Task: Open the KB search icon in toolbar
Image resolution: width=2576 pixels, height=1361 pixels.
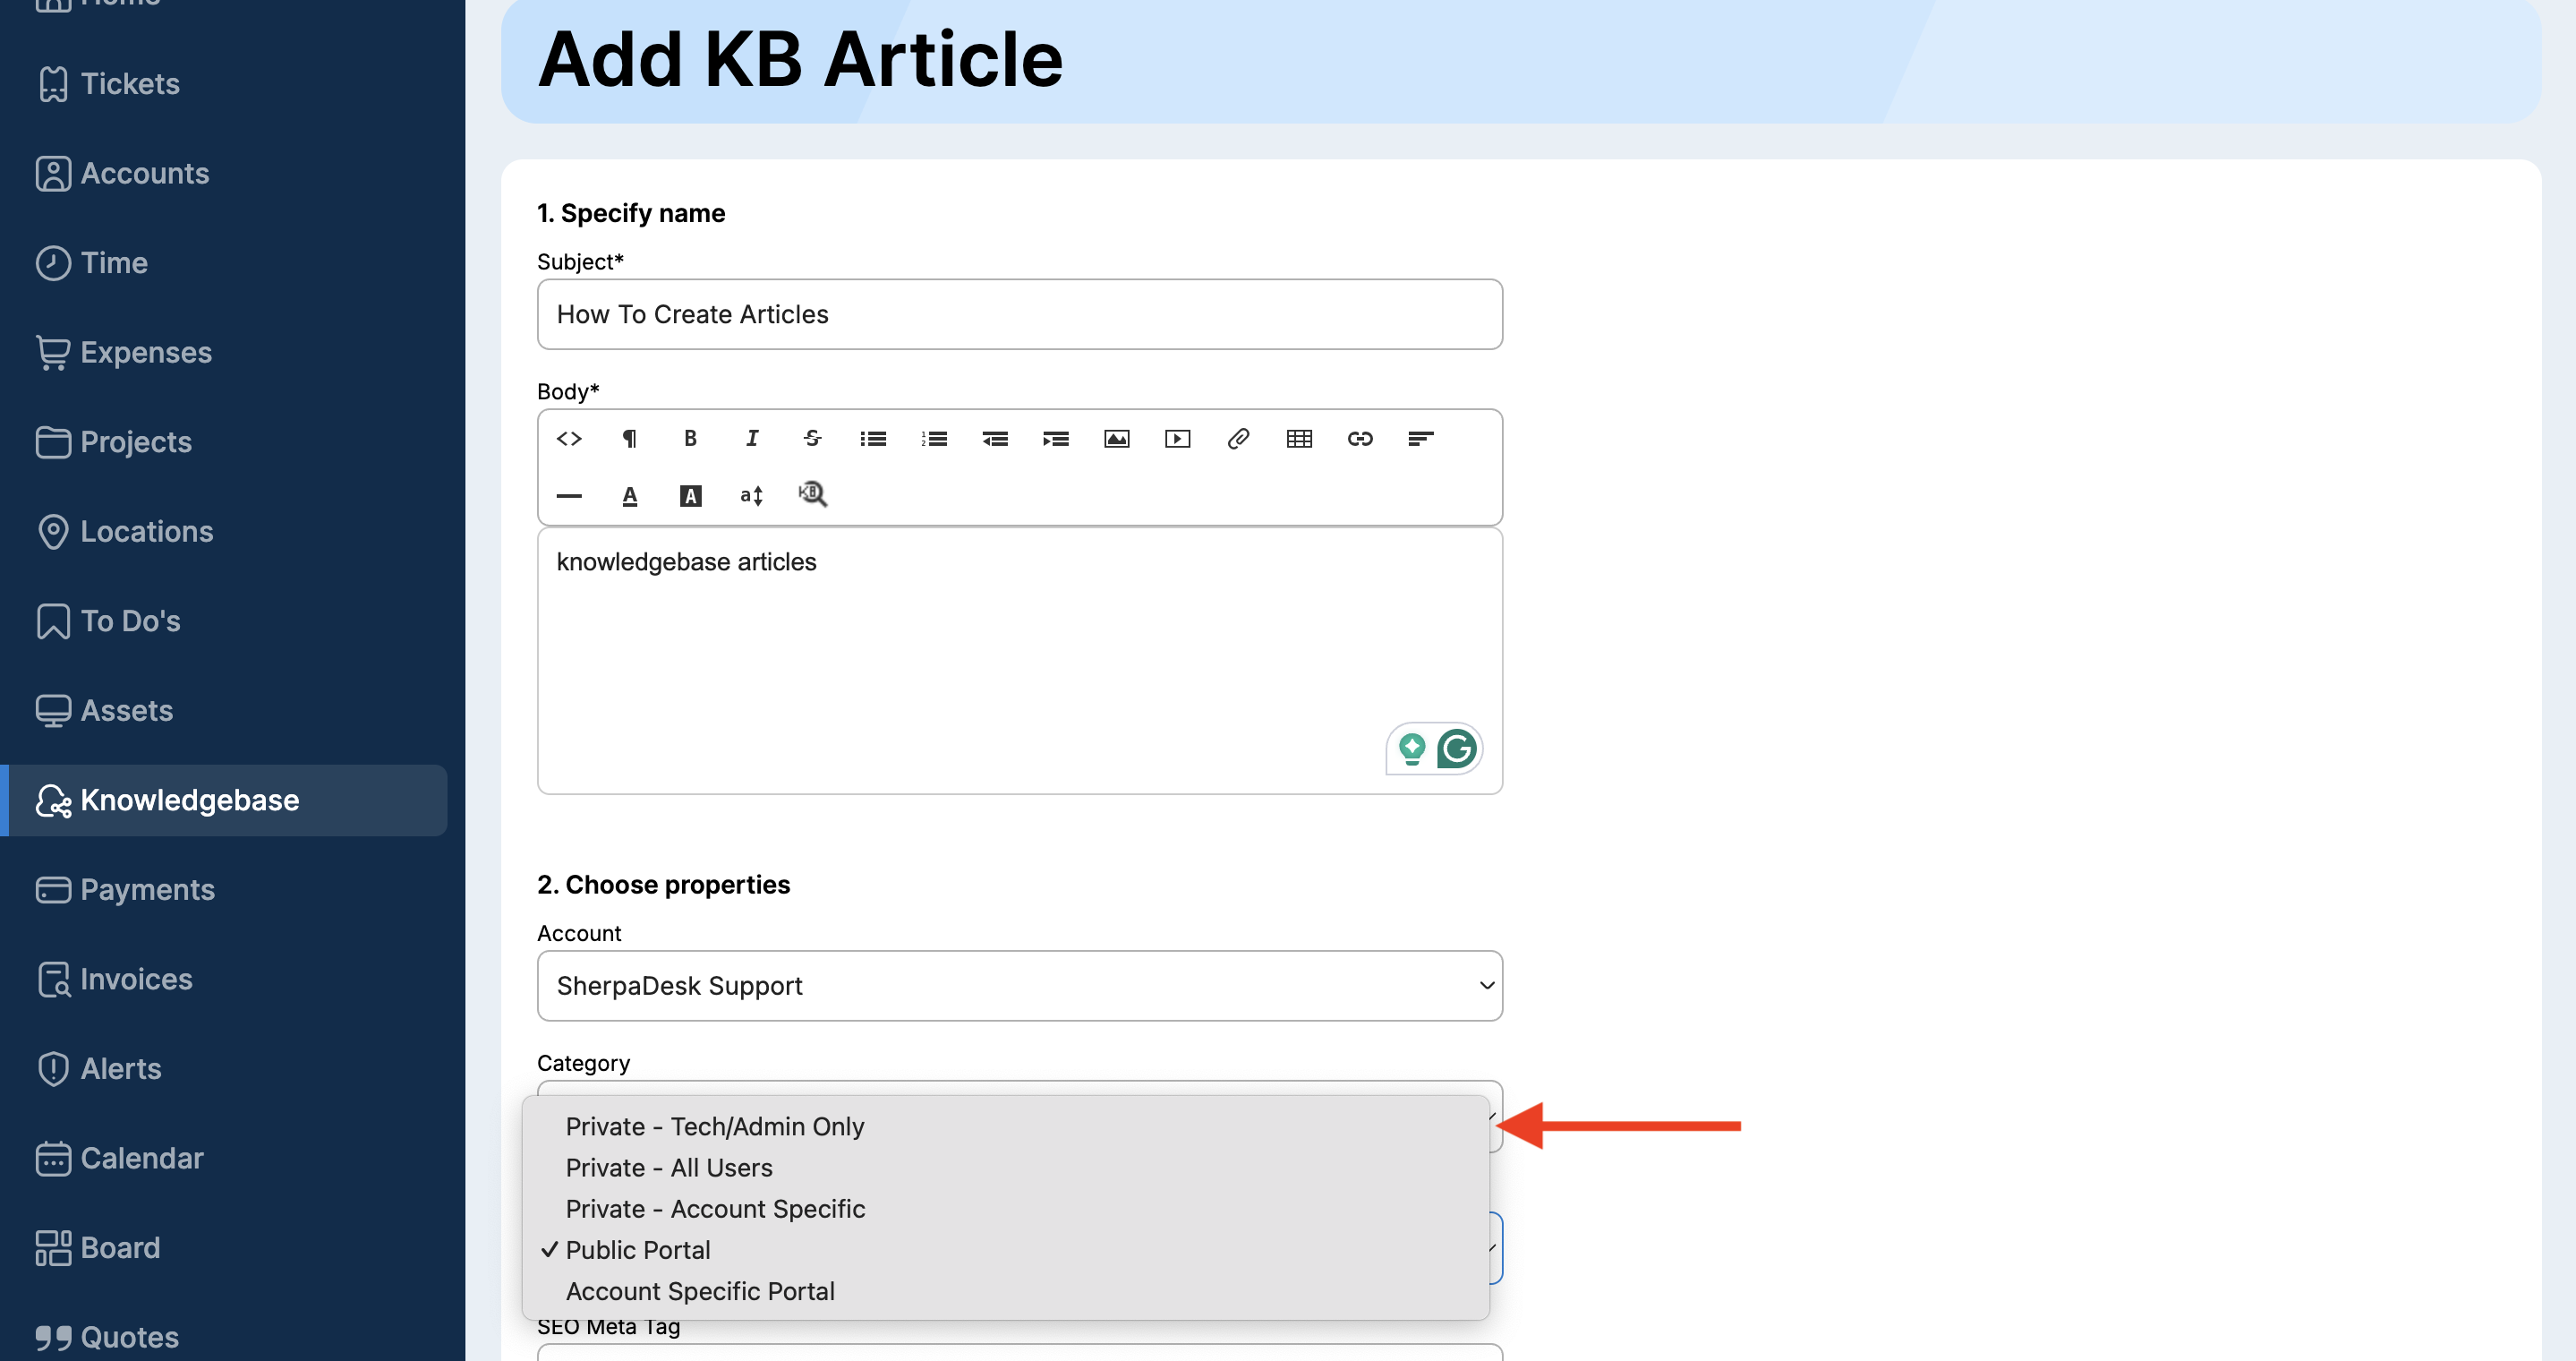Action: point(812,495)
